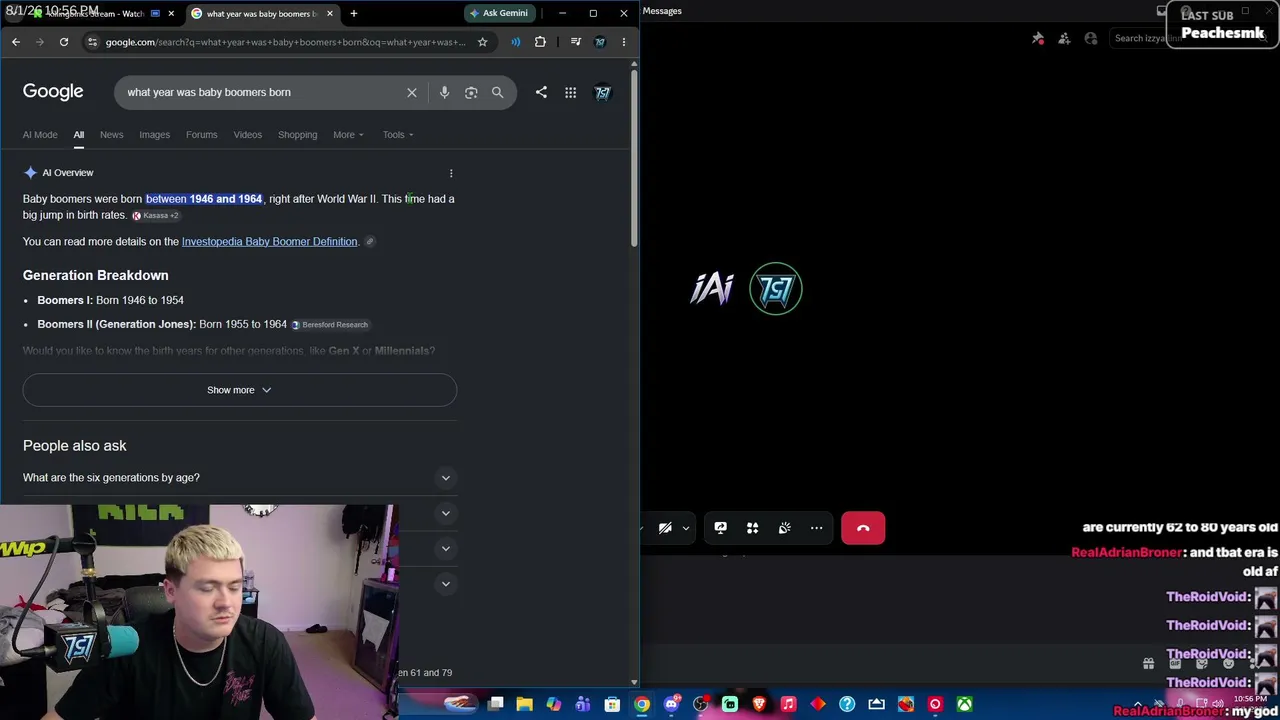The height and width of the screenshot is (720, 1280).
Task: Click the 'Generation Breakdown' heading
Action: point(96,276)
